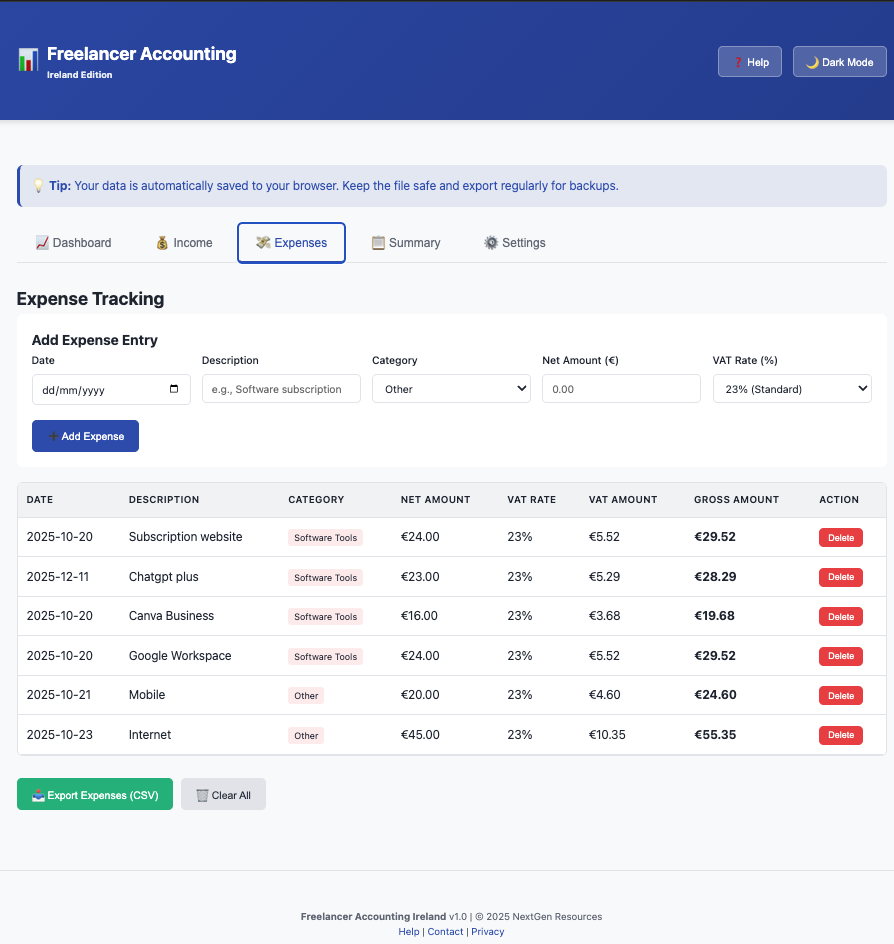Toggle Dark Mode
894x944 pixels.
839,61
